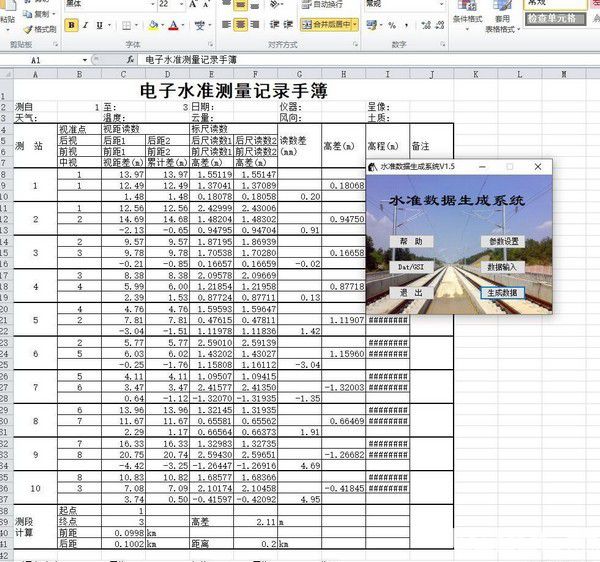Click the phonetic guide (文) icon
The image size is (600, 562).
pyautogui.click(x=199, y=26)
